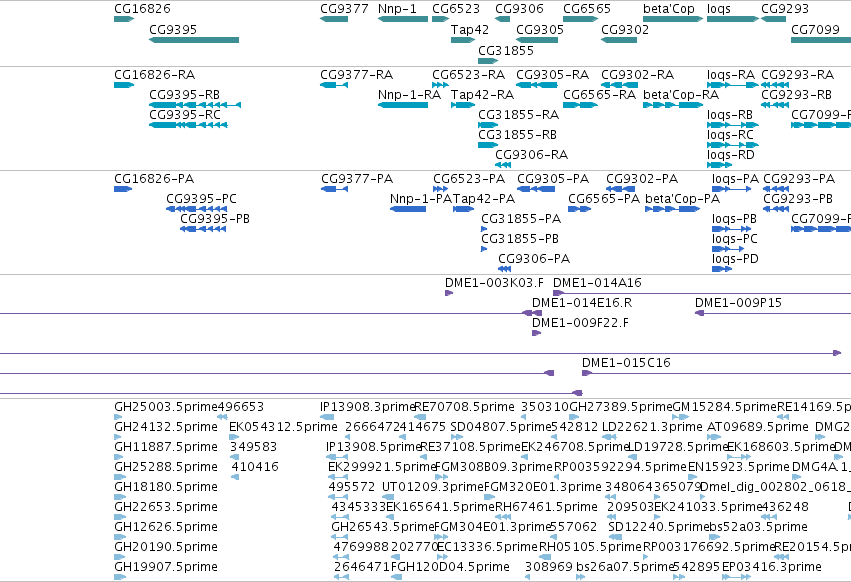Viewport: 851px width, 582px height.
Task: Select protein CG9377-PA
Action: tap(357, 179)
